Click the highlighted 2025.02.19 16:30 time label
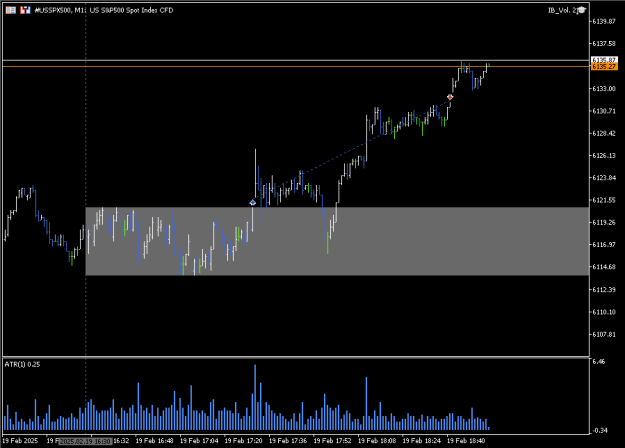 pyautogui.click(x=85, y=441)
